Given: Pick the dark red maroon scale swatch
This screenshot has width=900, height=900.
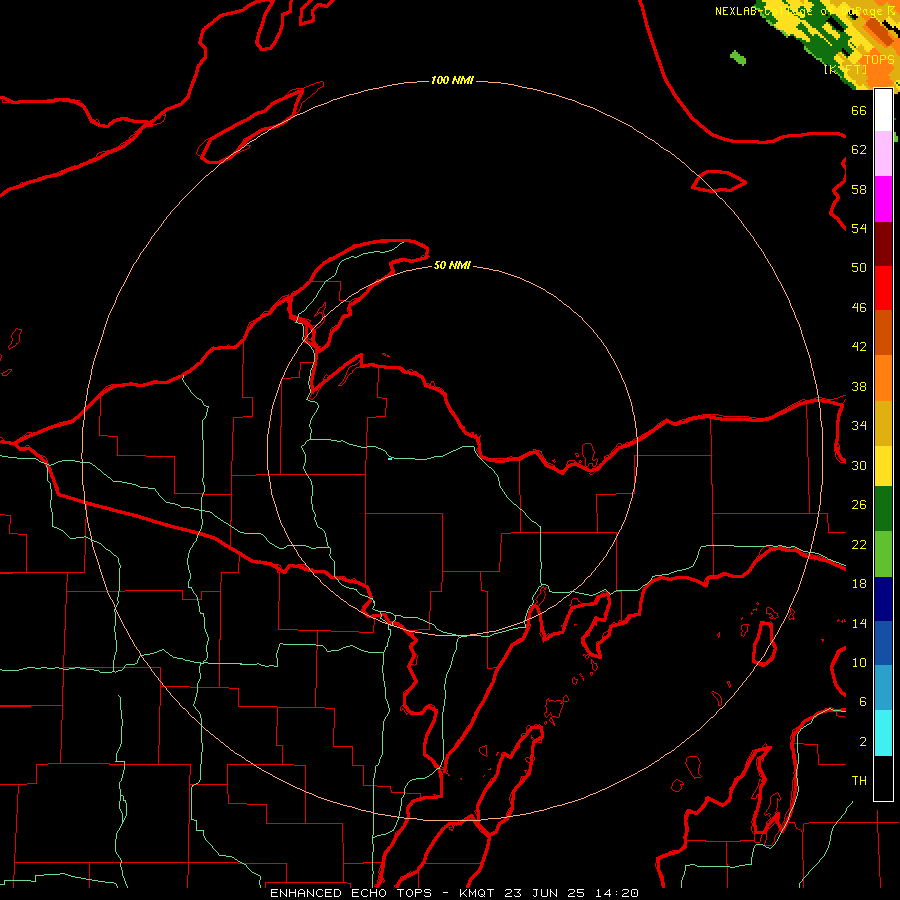Looking at the screenshot, I should pyautogui.click(x=883, y=244).
